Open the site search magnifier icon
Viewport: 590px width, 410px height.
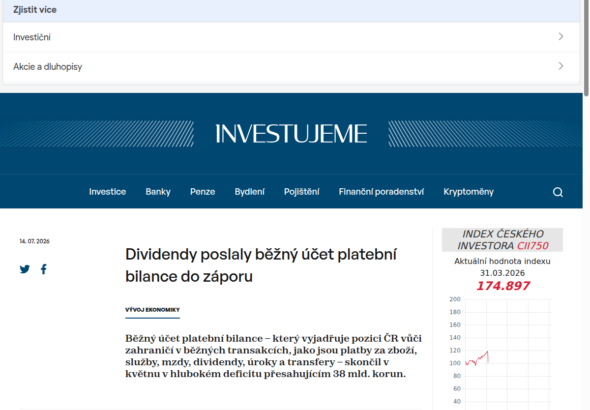tap(558, 192)
